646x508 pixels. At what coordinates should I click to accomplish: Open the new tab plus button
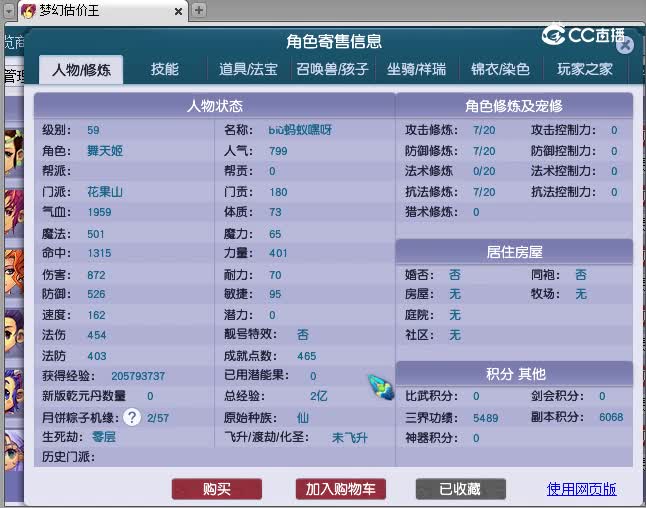point(199,10)
